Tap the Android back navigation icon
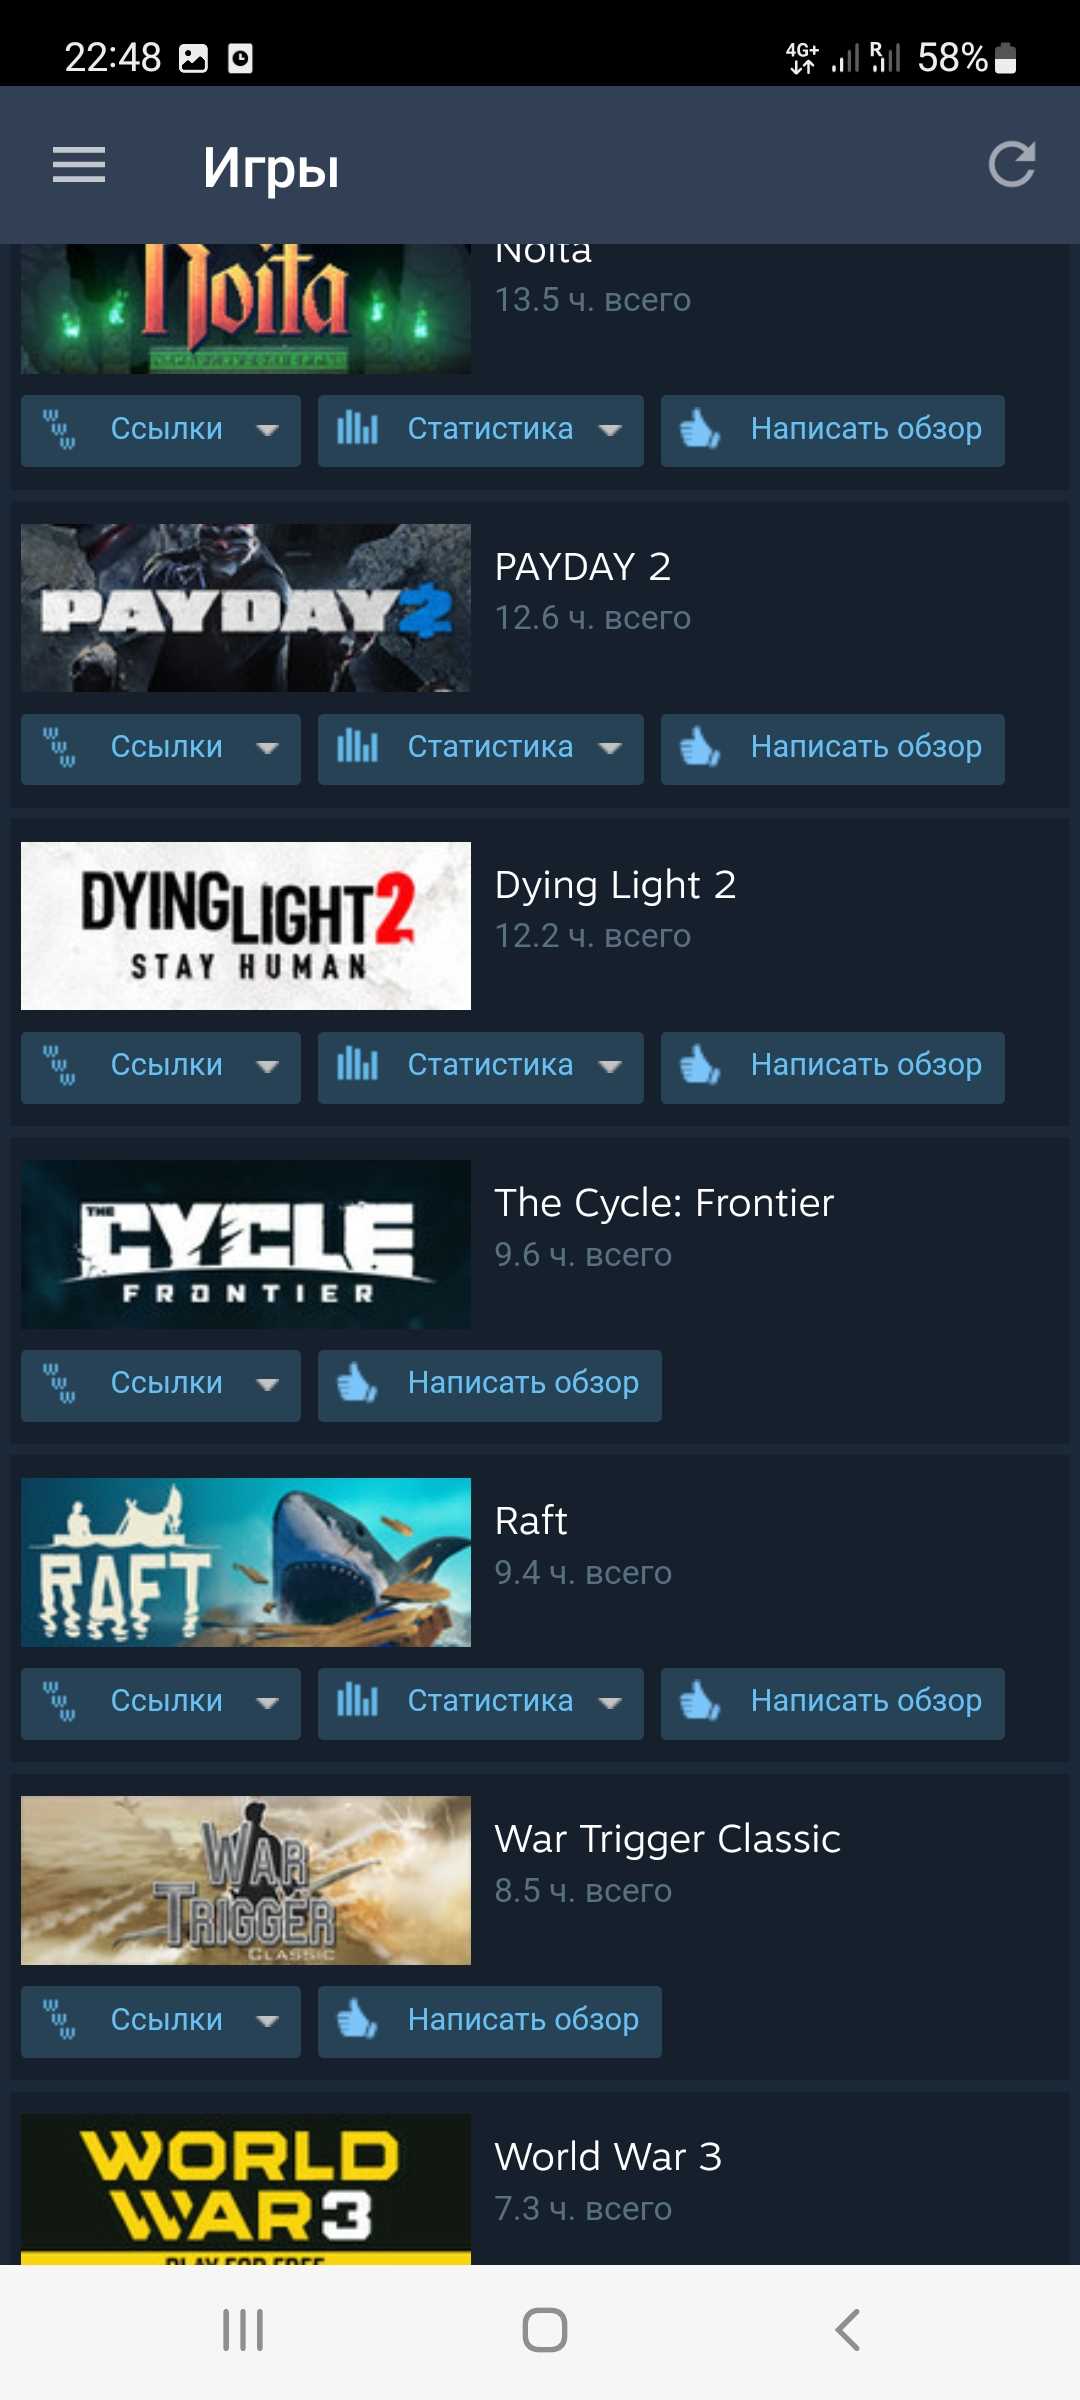The height and width of the screenshot is (2400, 1080). (x=847, y=2330)
